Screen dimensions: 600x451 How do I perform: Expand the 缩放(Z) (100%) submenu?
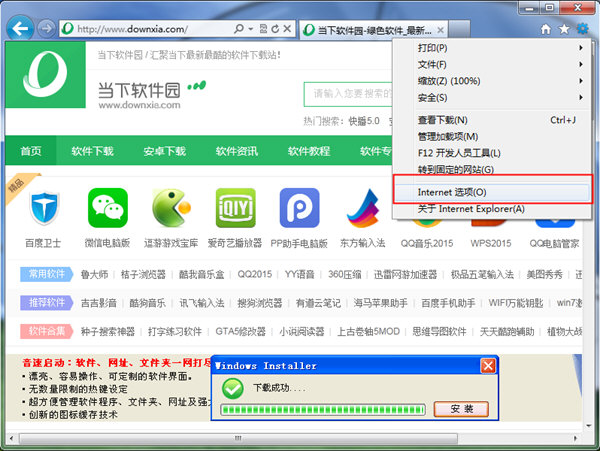492,81
